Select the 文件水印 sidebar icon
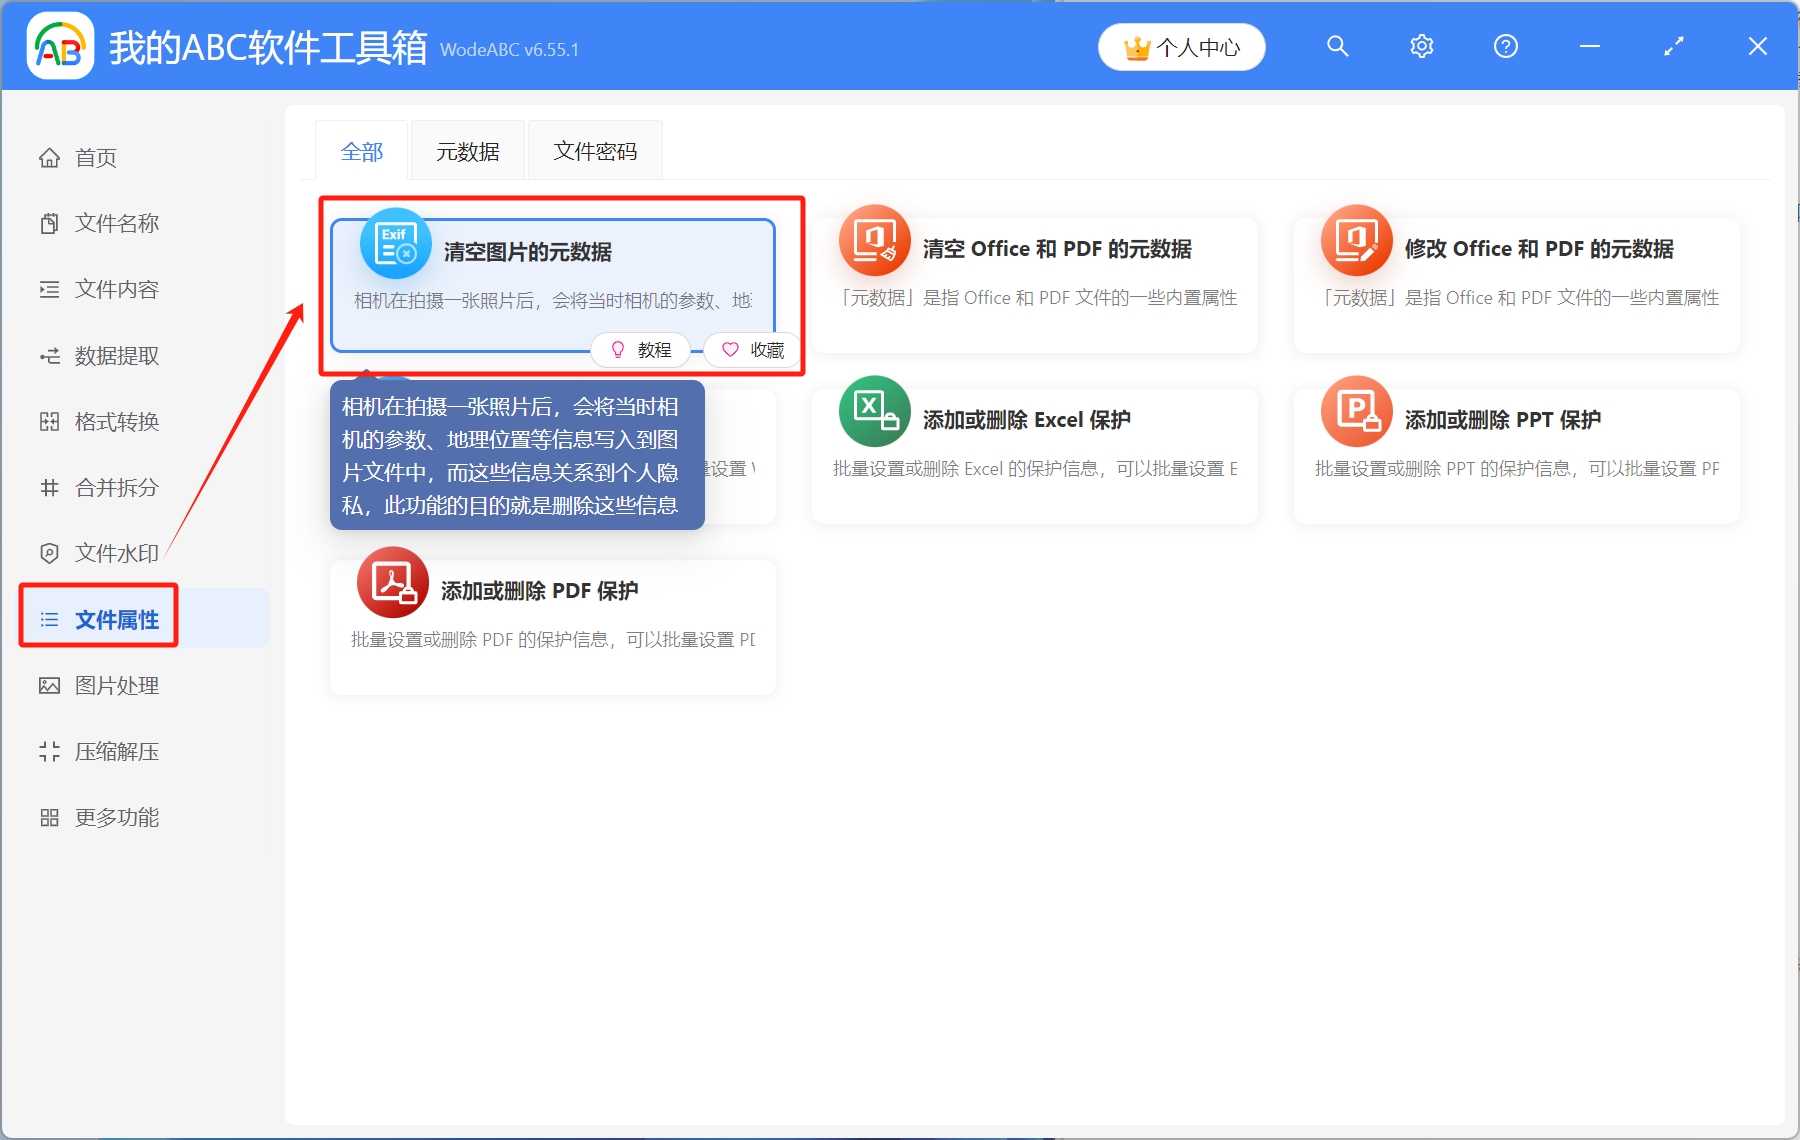The width and height of the screenshot is (1800, 1140). (x=113, y=553)
